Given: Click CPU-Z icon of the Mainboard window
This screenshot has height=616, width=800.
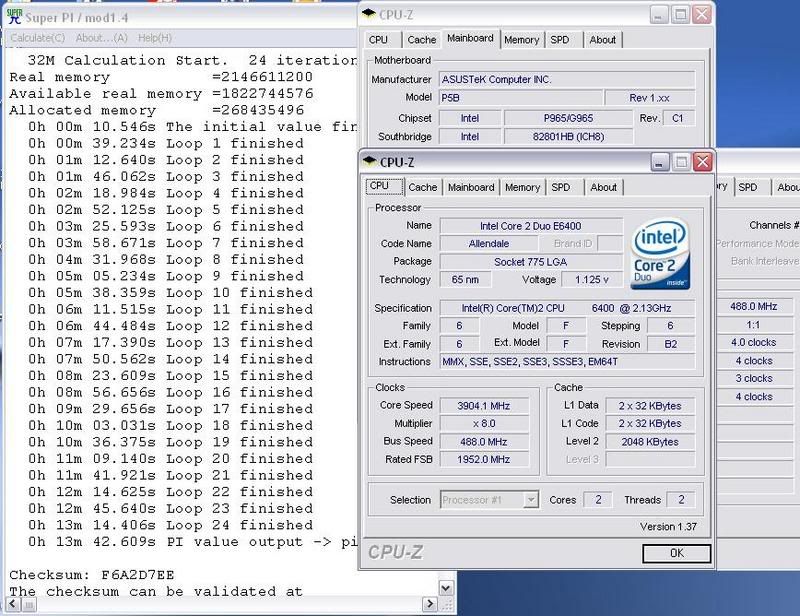Looking at the screenshot, I should click(x=371, y=15).
